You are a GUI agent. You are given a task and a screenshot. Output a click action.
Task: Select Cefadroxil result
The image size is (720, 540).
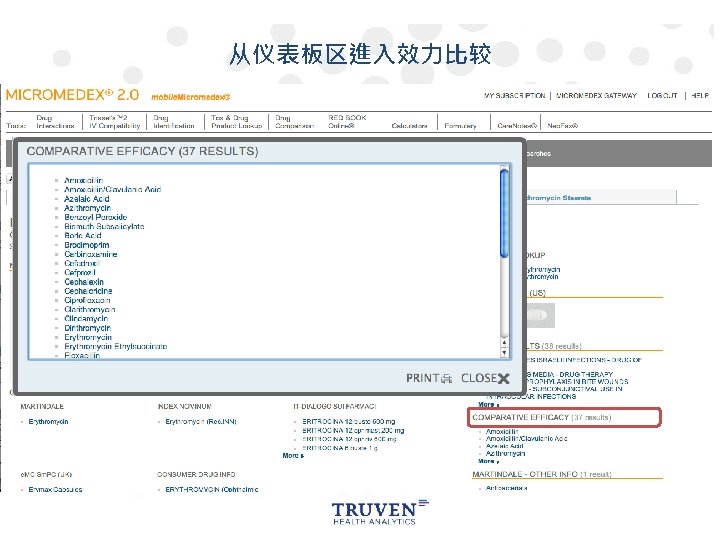click(x=82, y=264)
